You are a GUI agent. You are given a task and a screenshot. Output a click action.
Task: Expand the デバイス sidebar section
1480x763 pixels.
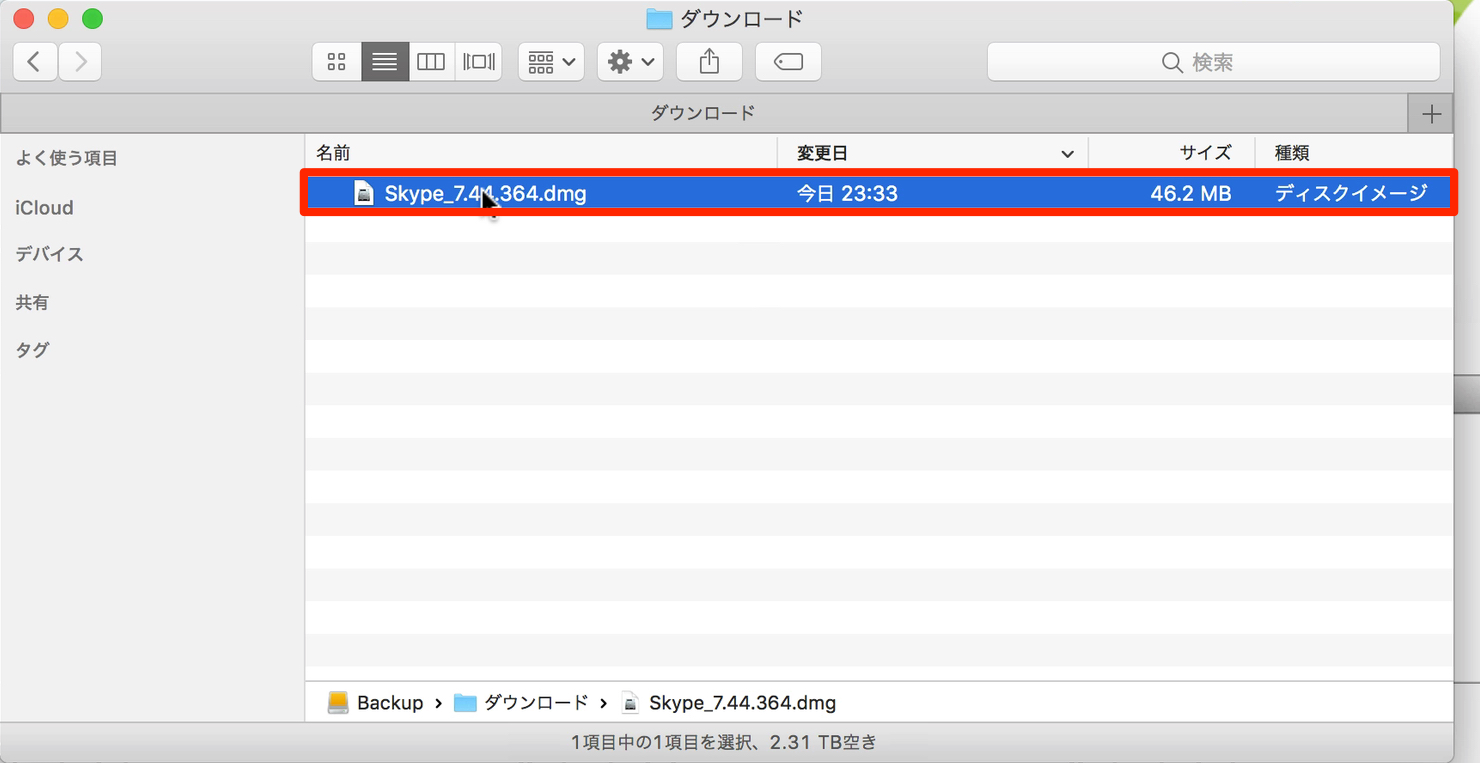tap(49, 254)
